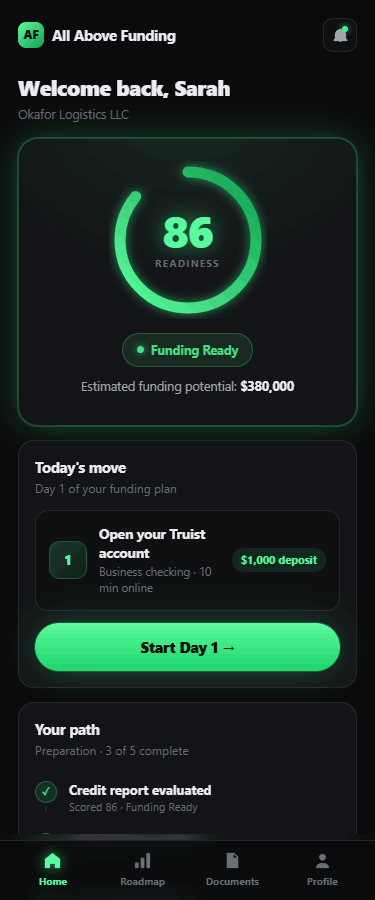375x900 pixels.
Task: Click the AF app logo
Action: [x=31, y=35]
